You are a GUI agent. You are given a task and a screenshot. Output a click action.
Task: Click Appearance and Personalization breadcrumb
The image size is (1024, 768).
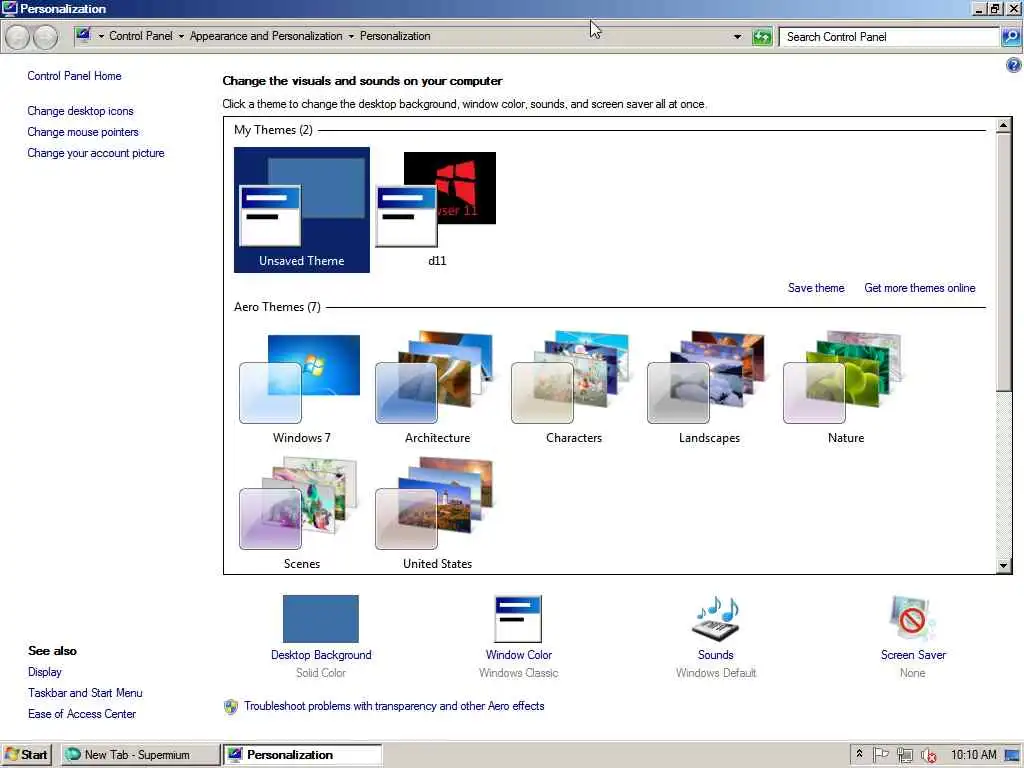(x=266, y=36)
